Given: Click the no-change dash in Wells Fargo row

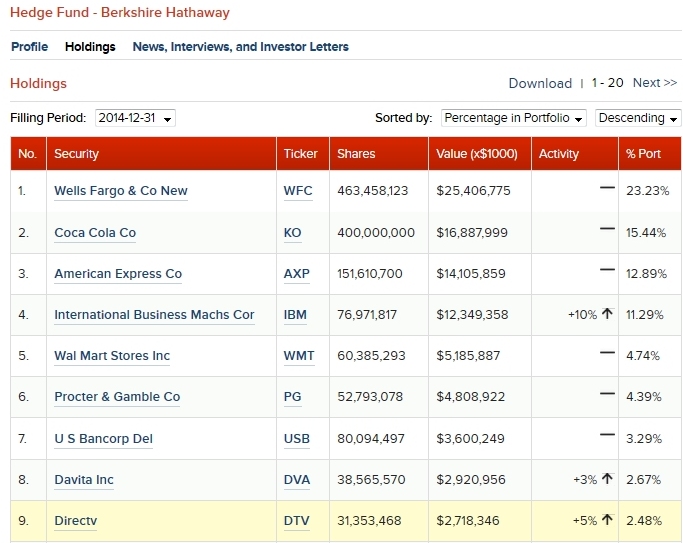Looking at the screenshot, I should [x=607, y=188].
